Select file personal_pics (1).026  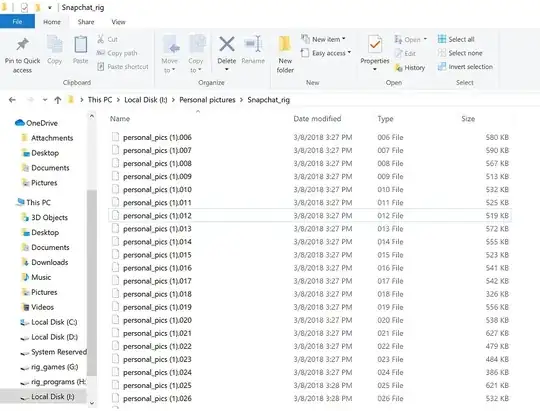coord(310,398)
